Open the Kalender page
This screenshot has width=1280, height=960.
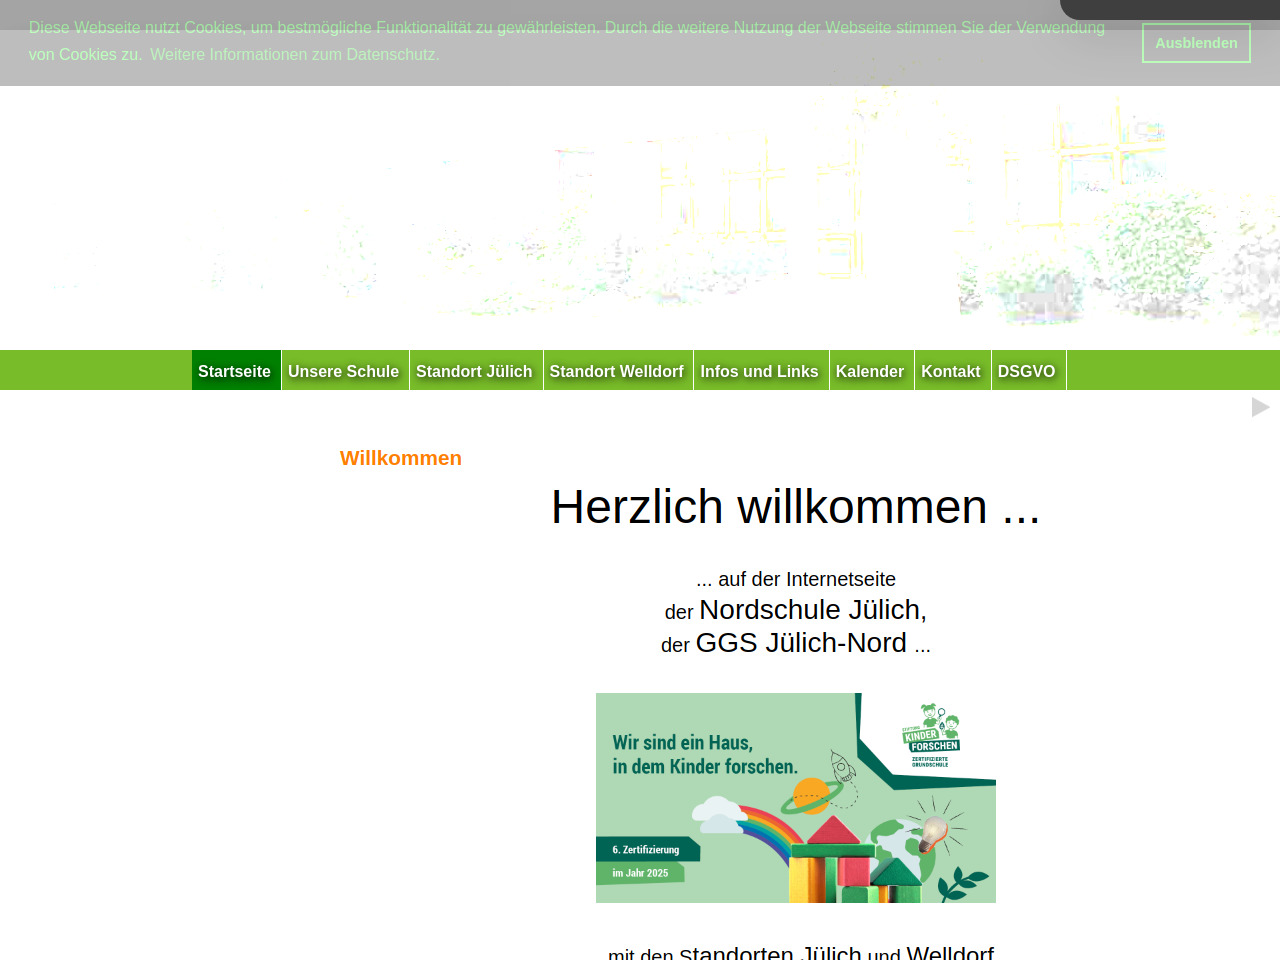[869, 371]
